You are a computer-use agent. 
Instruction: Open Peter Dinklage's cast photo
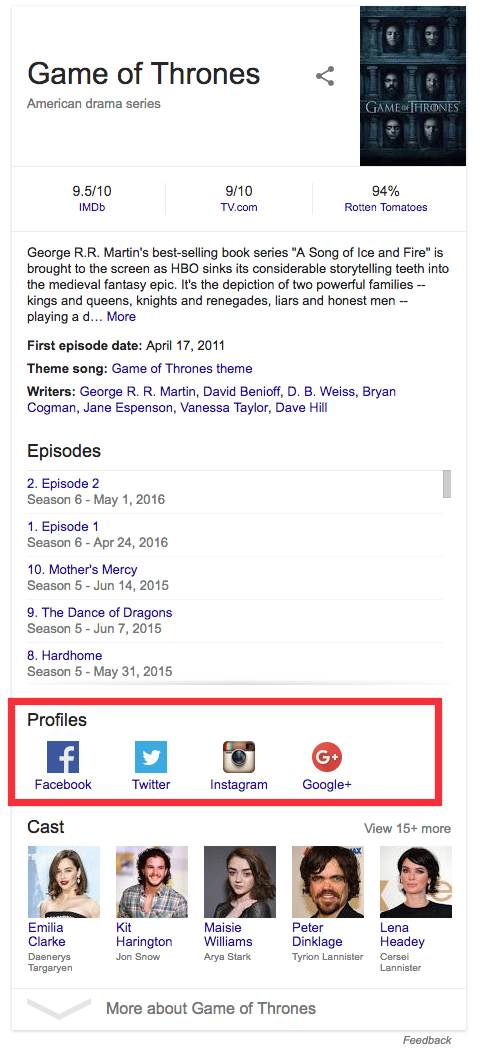[328, 881]
